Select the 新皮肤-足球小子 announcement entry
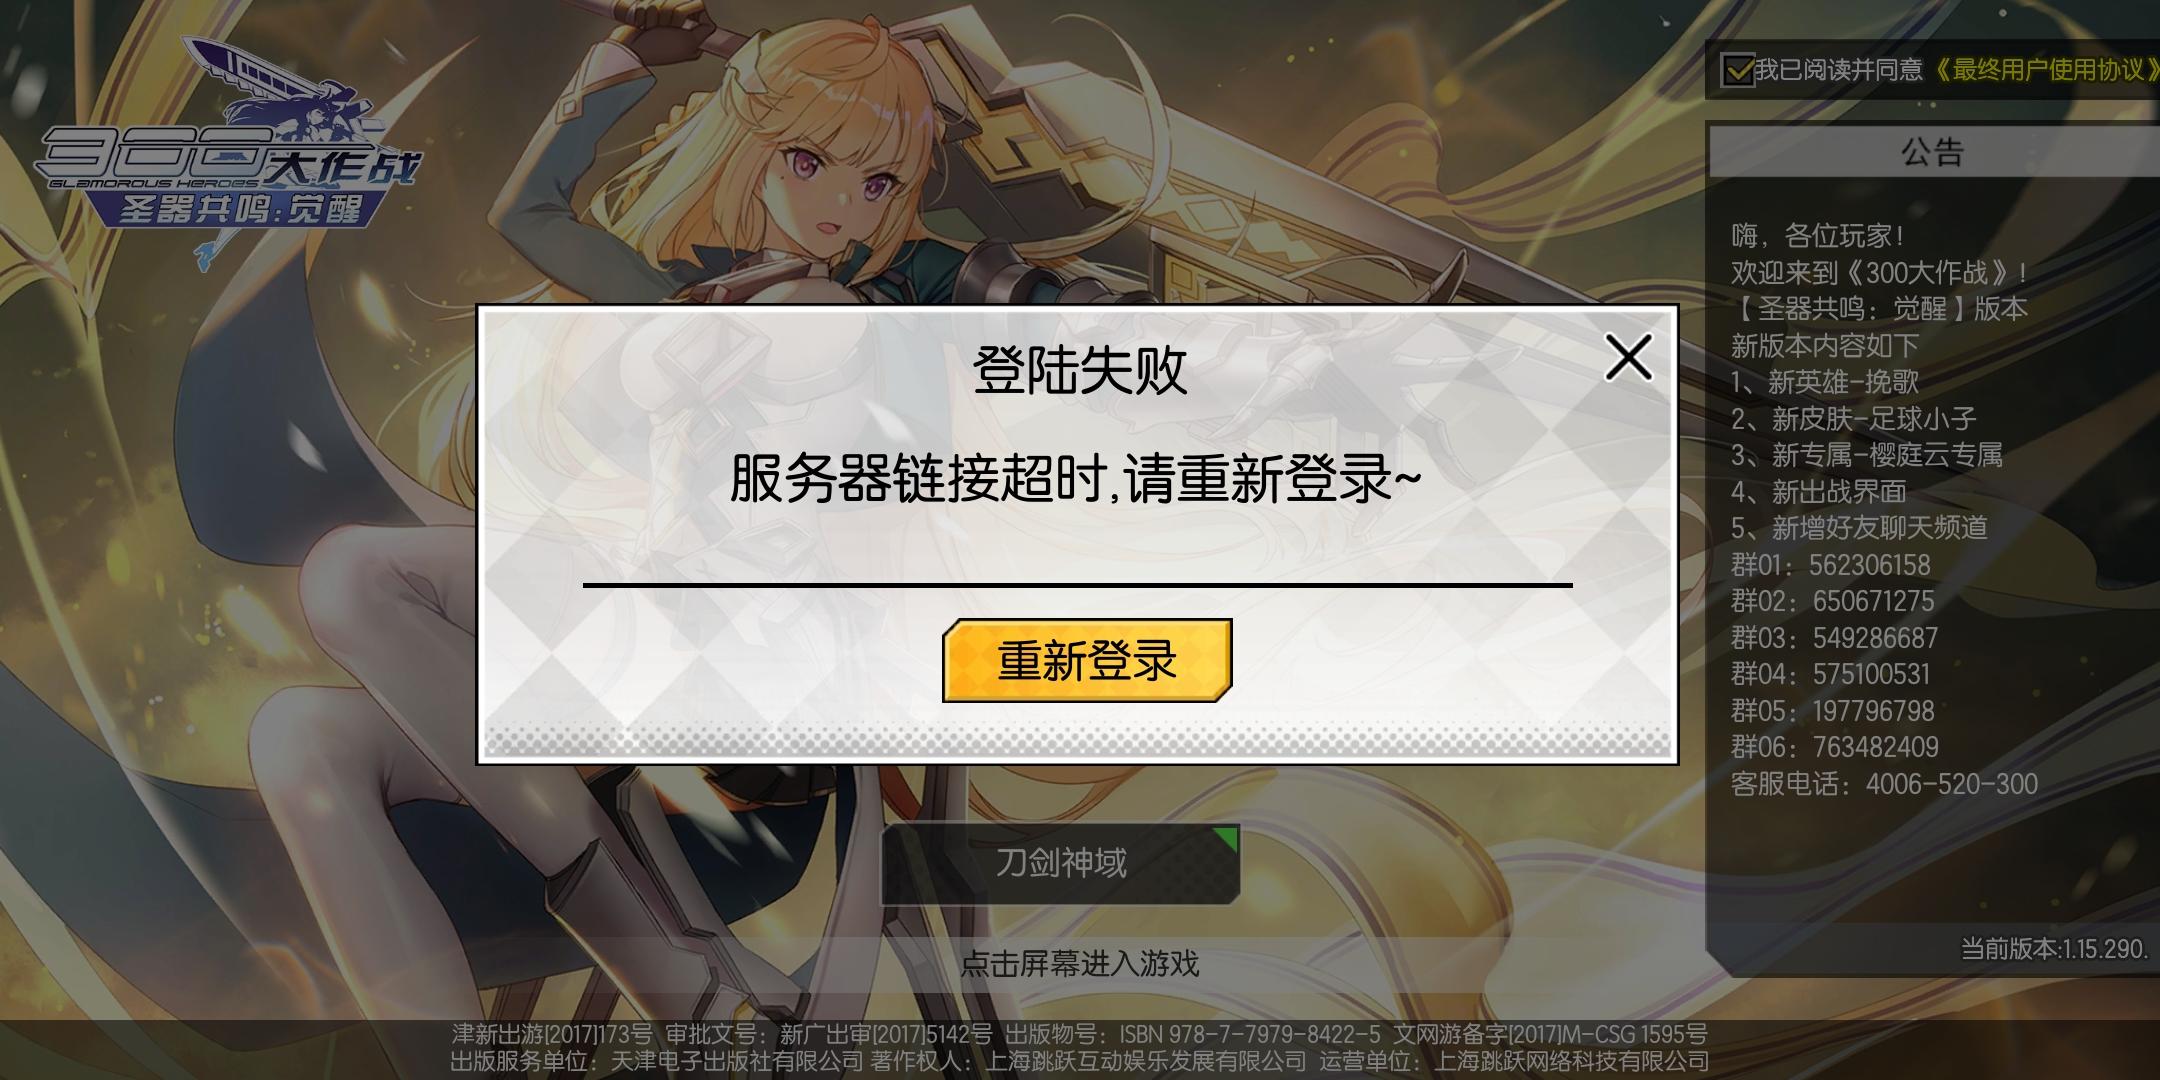 pos(1853,418)
